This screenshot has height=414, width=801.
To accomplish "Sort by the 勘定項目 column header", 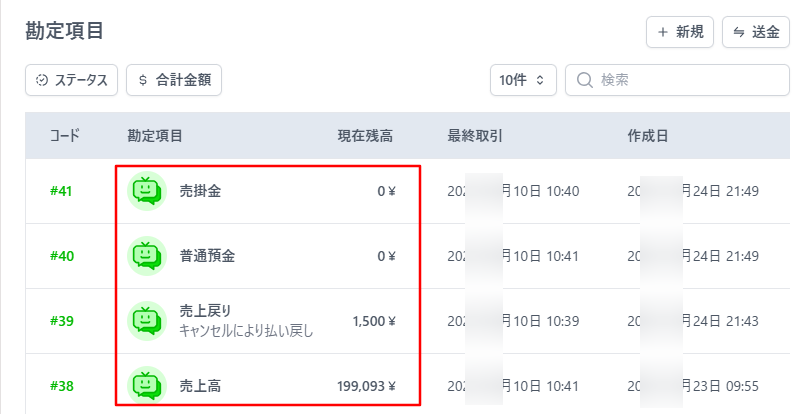I will coord(154,135).
